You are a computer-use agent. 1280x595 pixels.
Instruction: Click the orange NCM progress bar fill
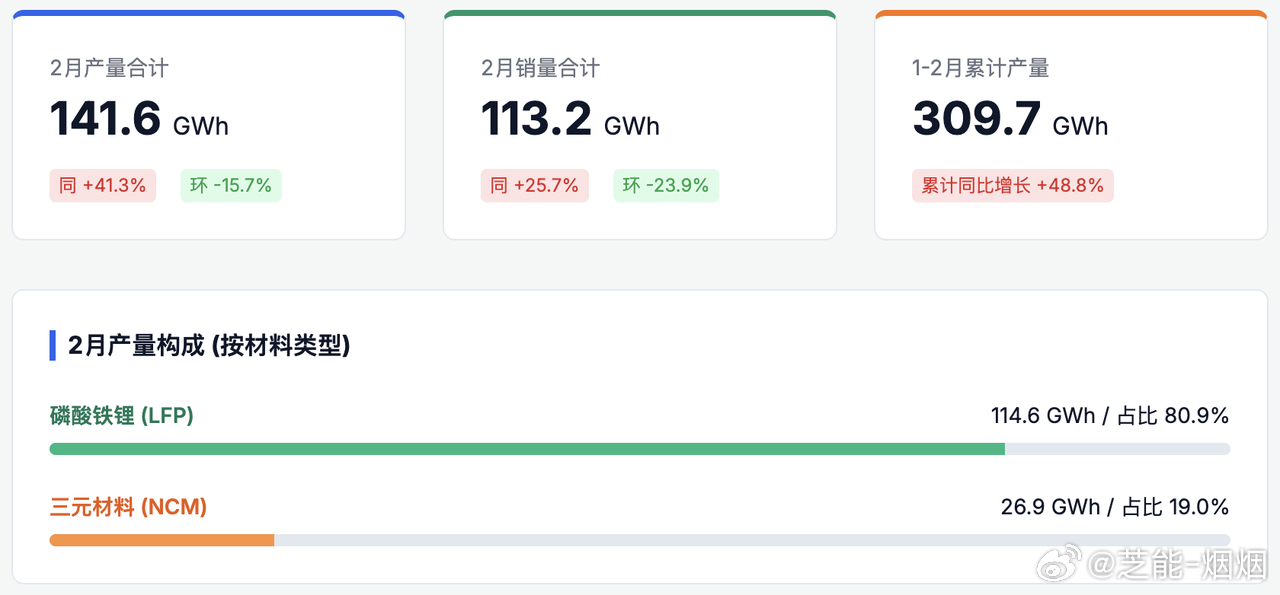pyautogui.click(x=162, y=540)
